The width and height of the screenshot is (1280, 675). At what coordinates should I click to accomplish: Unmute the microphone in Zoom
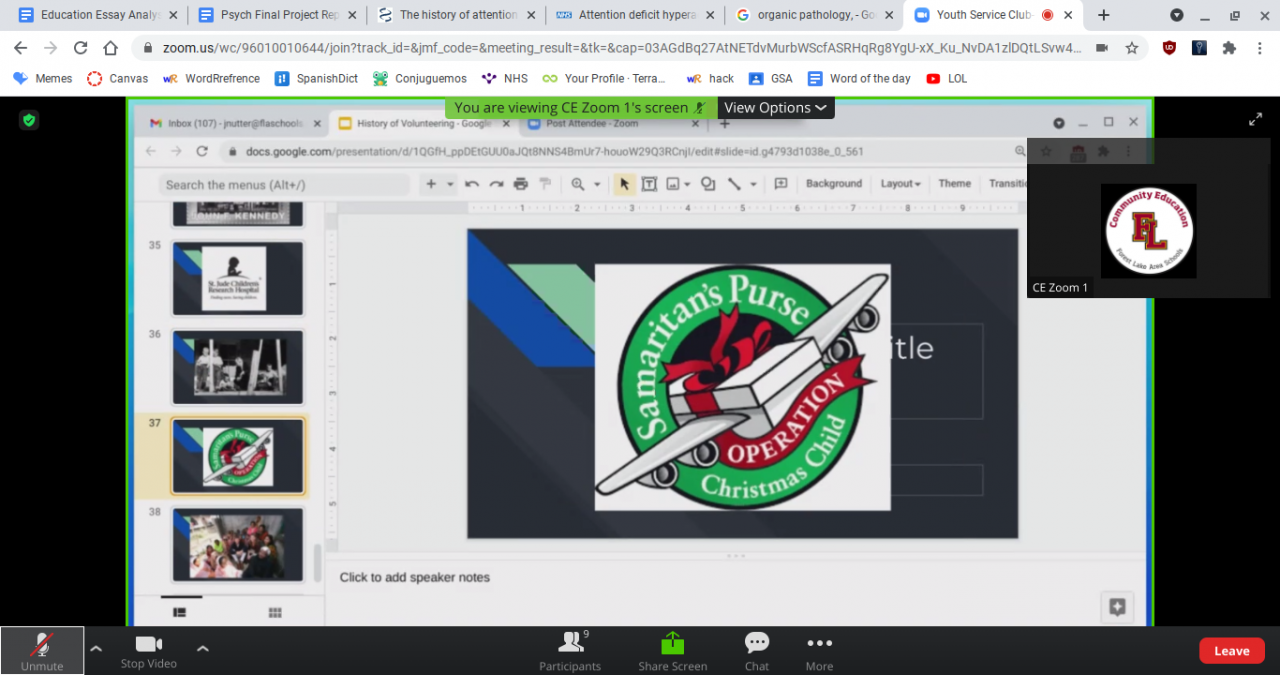point(42,650)
